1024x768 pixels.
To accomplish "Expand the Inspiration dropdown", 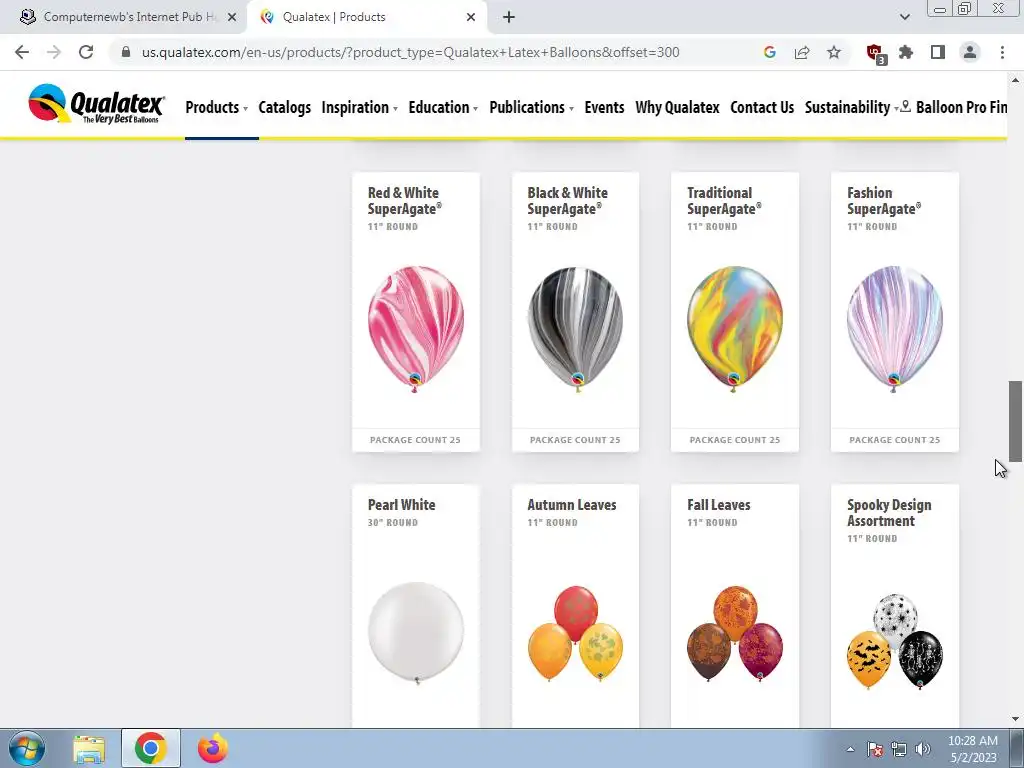I will (x=359, y=107).
